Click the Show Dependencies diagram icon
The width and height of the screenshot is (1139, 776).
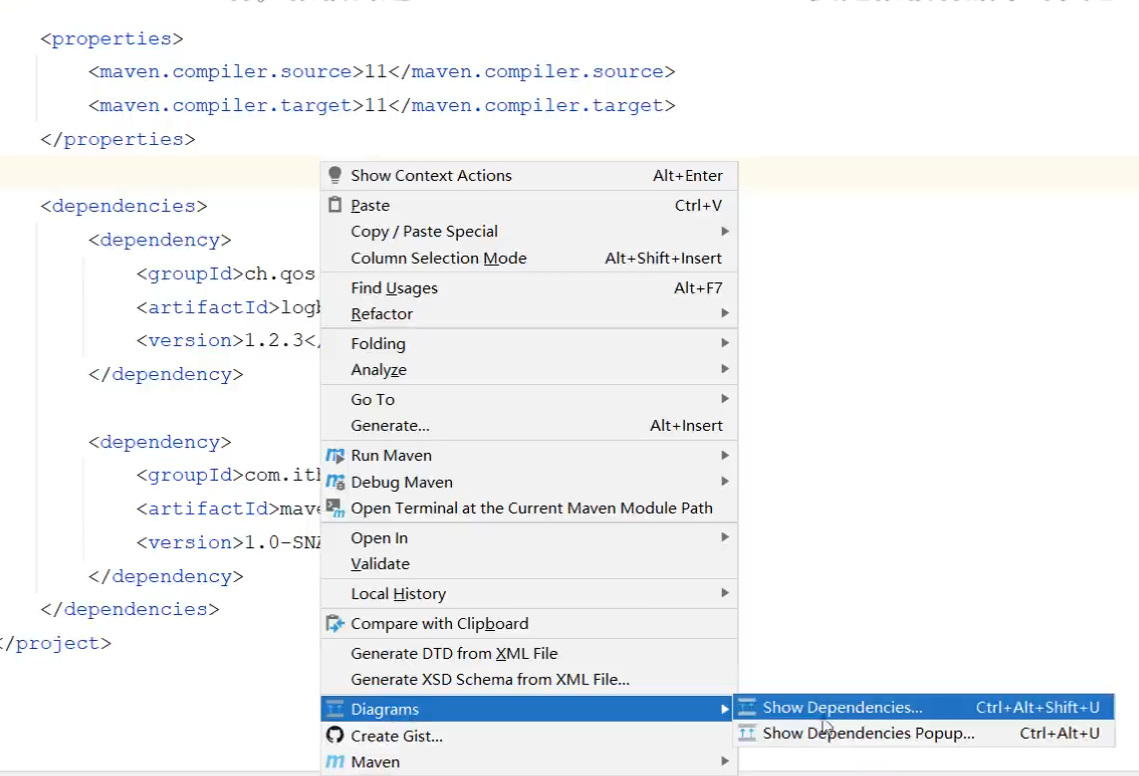[747, 707]
